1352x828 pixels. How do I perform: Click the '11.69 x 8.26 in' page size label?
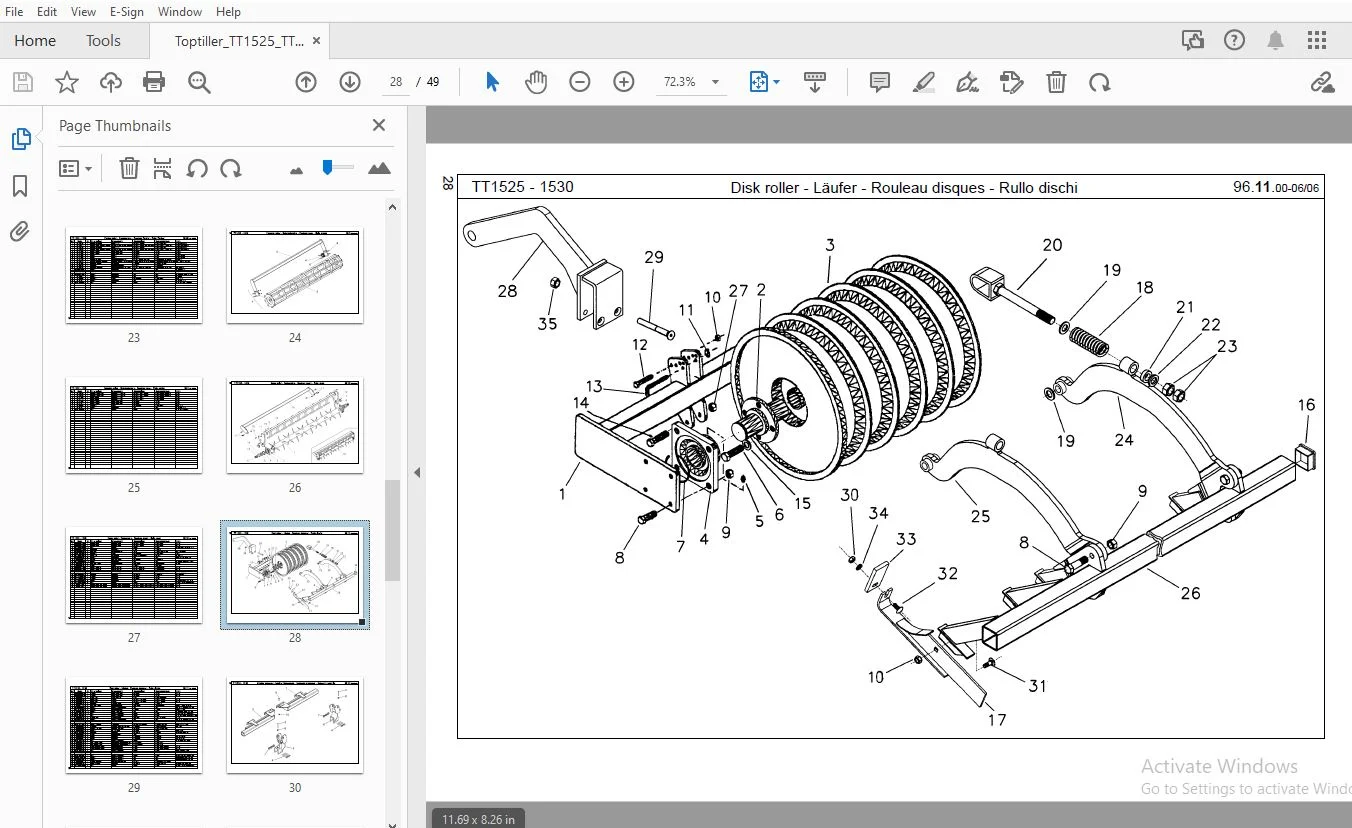[479, 819]
